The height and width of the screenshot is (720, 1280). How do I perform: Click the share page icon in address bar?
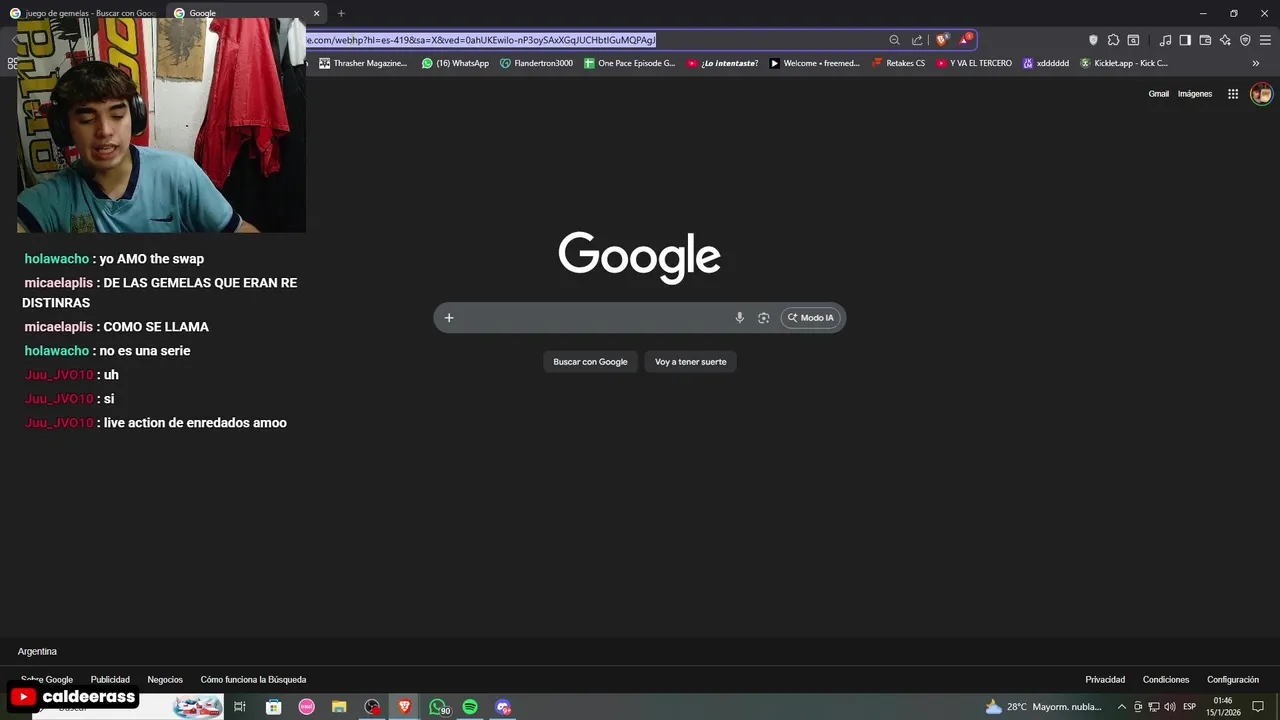point(917,40)
